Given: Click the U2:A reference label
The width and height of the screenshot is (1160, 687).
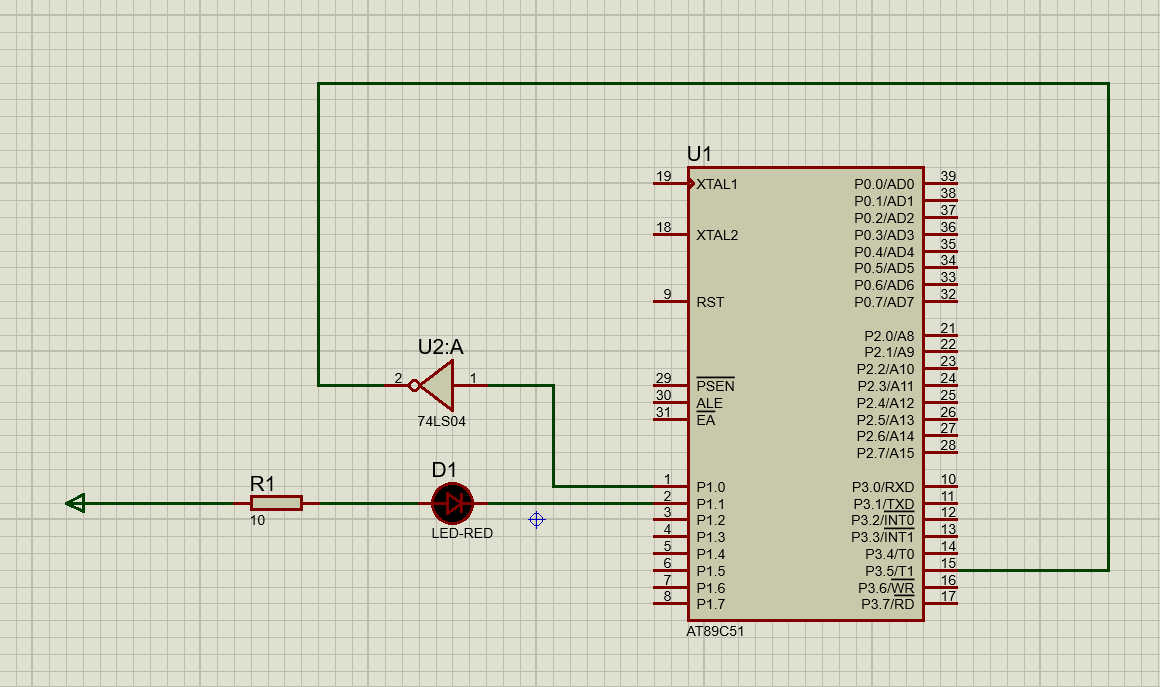Looking at the screenshot, I should [441, 347].
